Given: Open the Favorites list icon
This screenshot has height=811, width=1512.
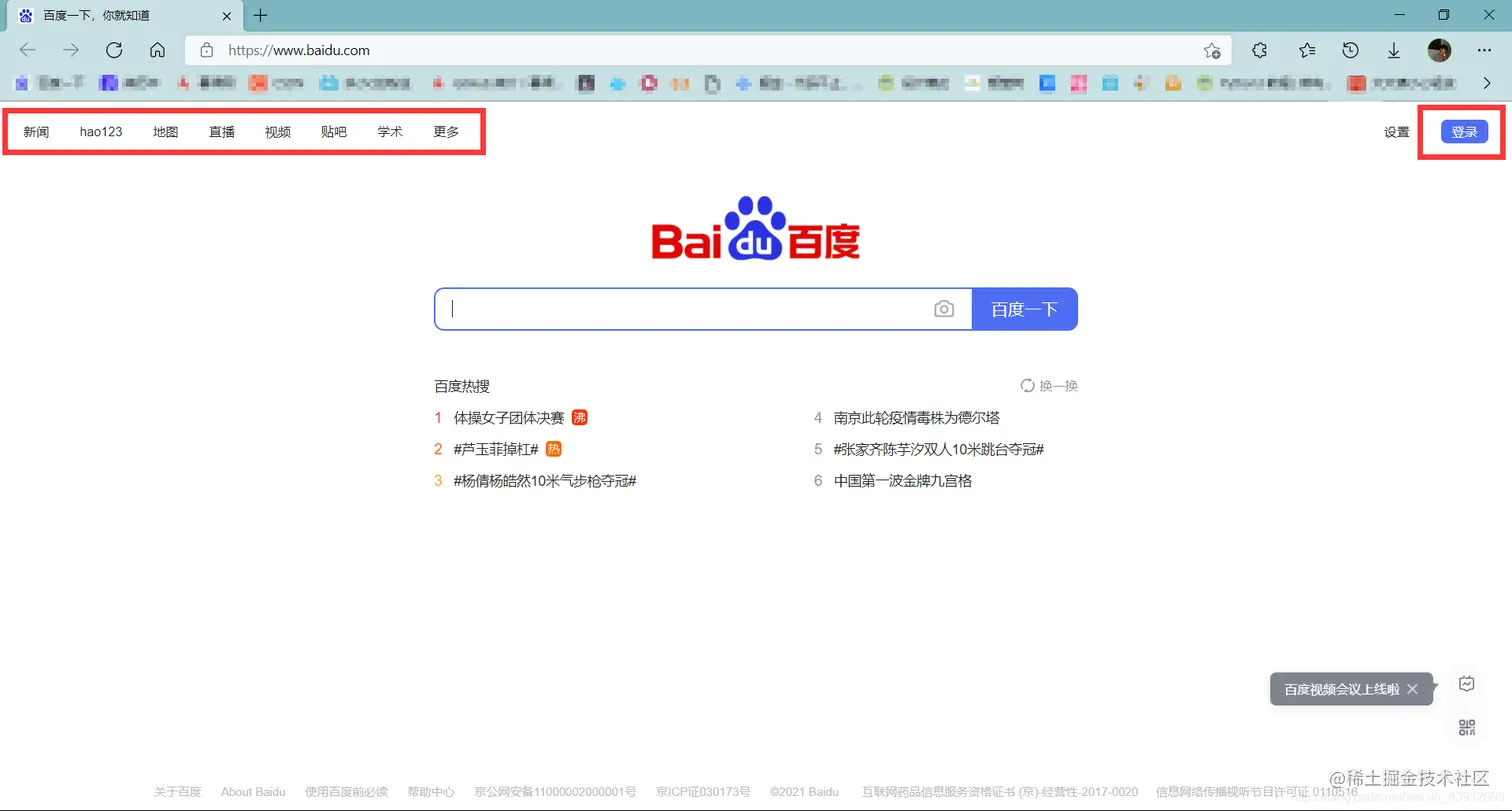Looking at the screenshot, I should tap(1306, 50).
